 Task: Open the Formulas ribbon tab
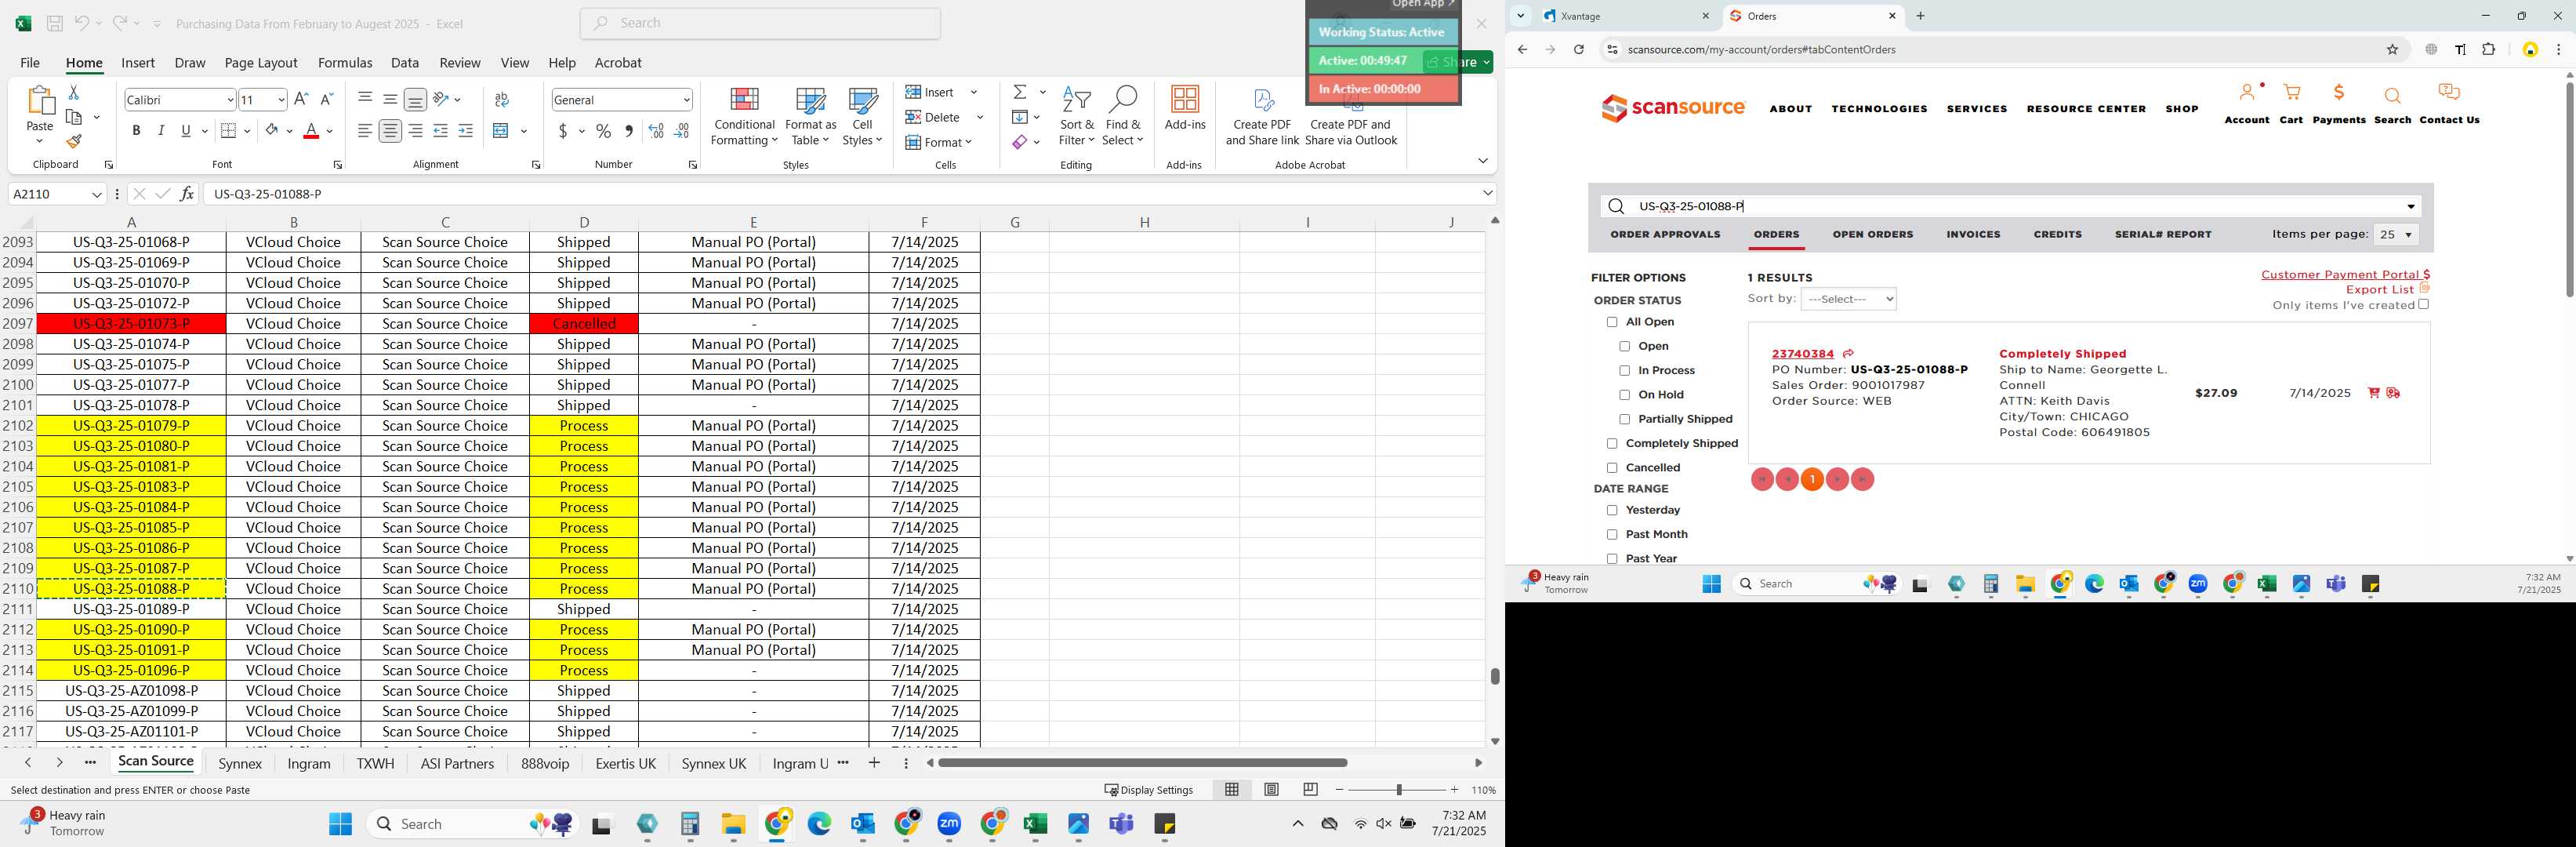(x=345, y=62)
